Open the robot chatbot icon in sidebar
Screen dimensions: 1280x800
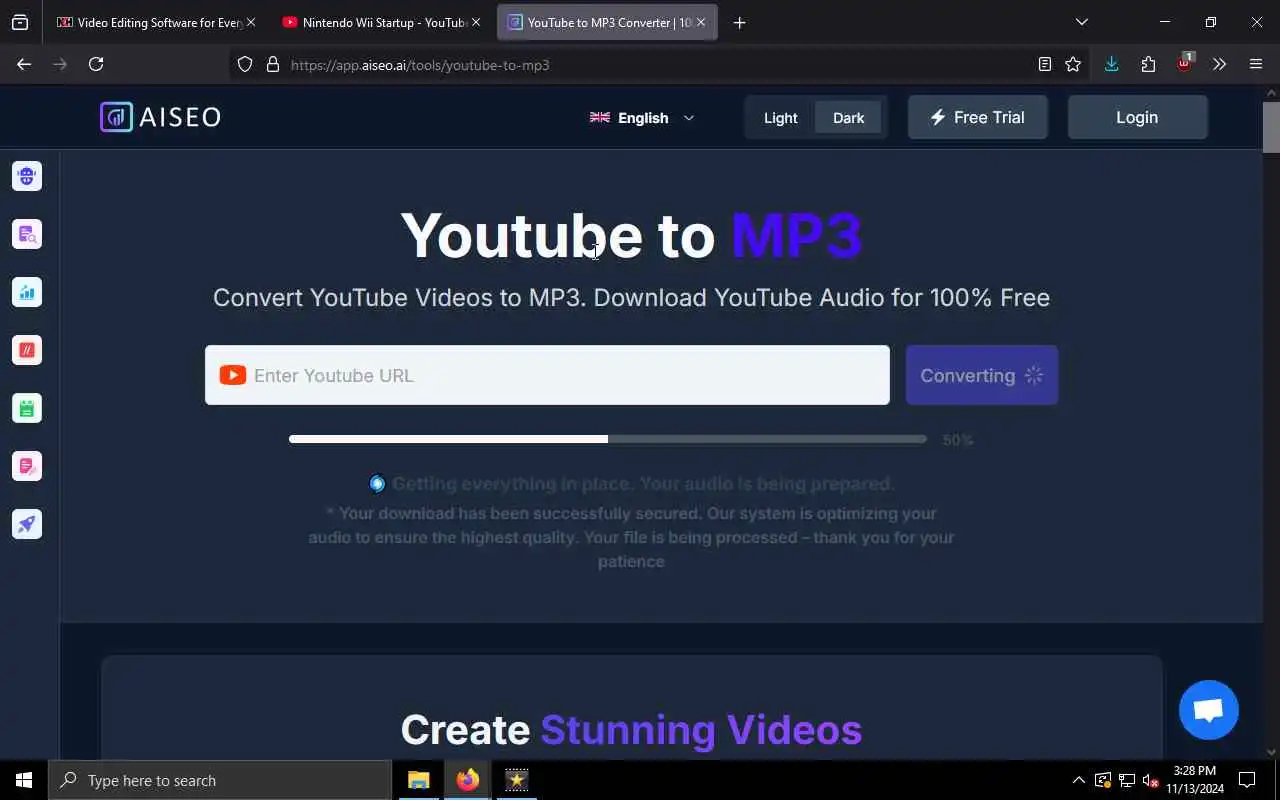pos(27,176)
